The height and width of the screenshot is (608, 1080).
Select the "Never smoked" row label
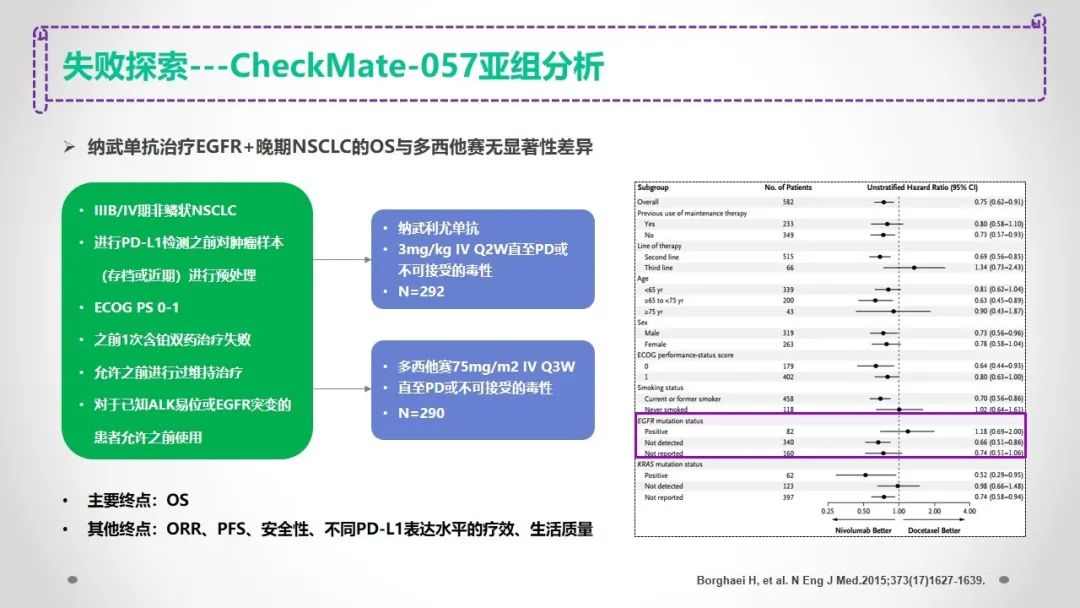[665, 410]
